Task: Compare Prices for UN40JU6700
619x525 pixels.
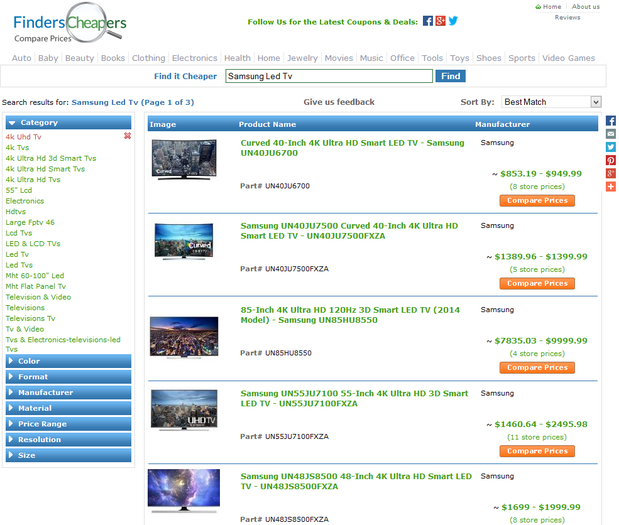Action: 537,201
